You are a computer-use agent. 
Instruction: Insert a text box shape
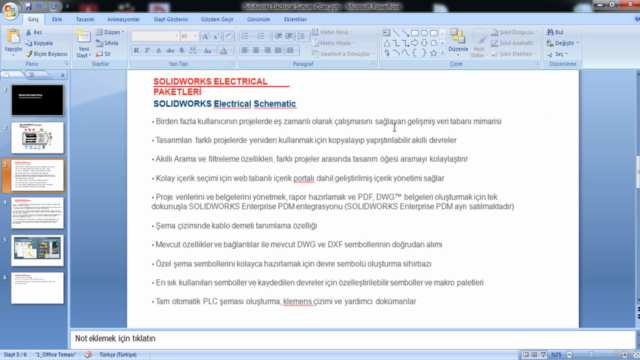pyautogui.click(x=386, y=33)
